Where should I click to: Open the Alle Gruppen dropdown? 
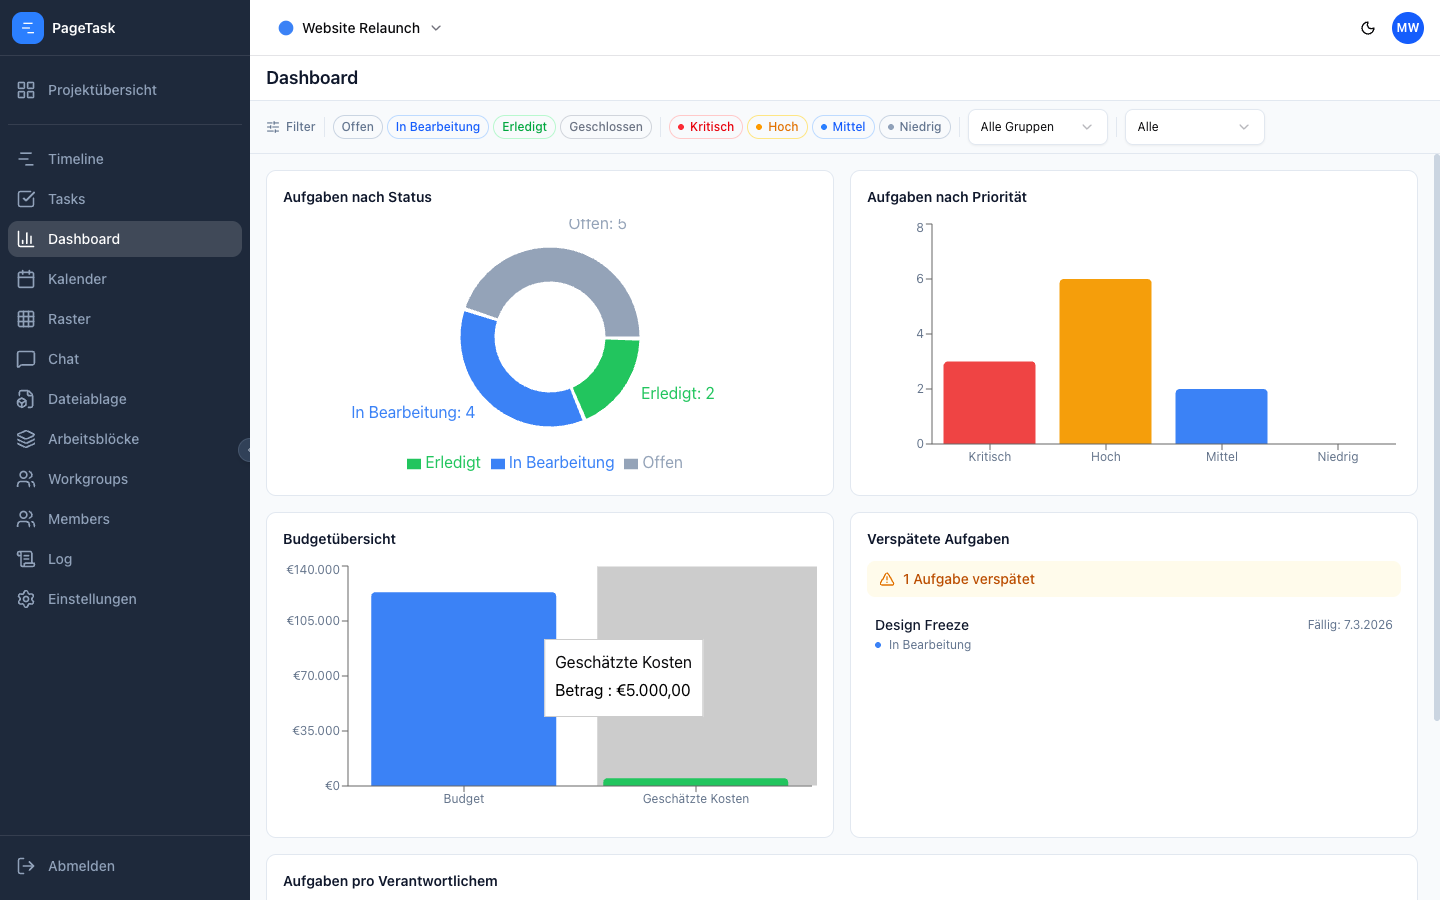[x=1037, y=127]
